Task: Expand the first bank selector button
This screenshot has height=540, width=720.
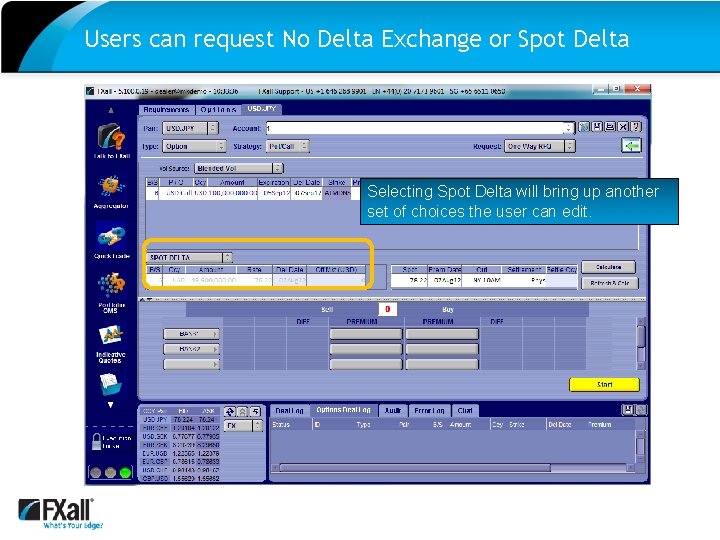Action: point(191,334)
